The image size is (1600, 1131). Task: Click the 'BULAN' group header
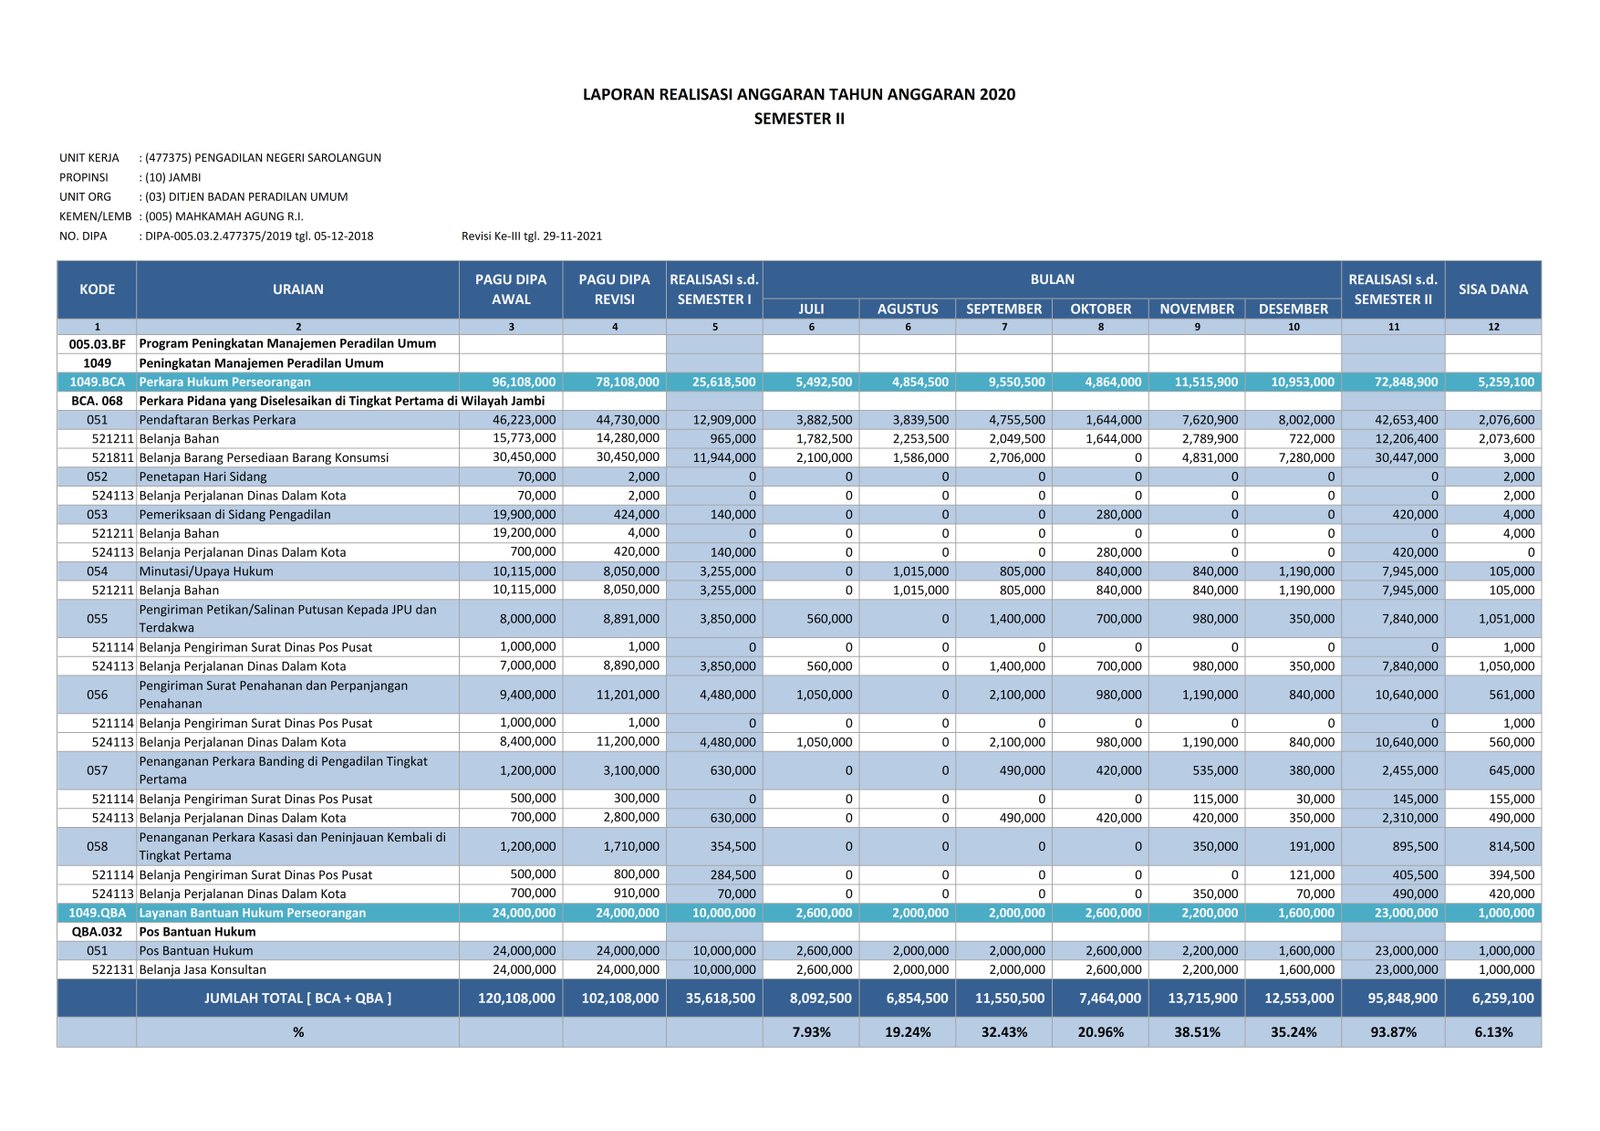click(1052, 279)
